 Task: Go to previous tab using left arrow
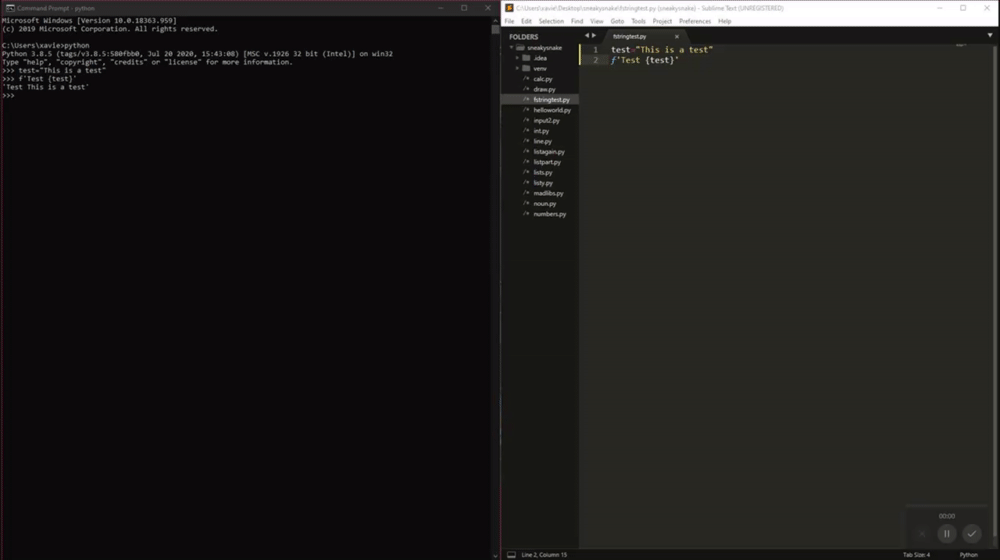587,36
